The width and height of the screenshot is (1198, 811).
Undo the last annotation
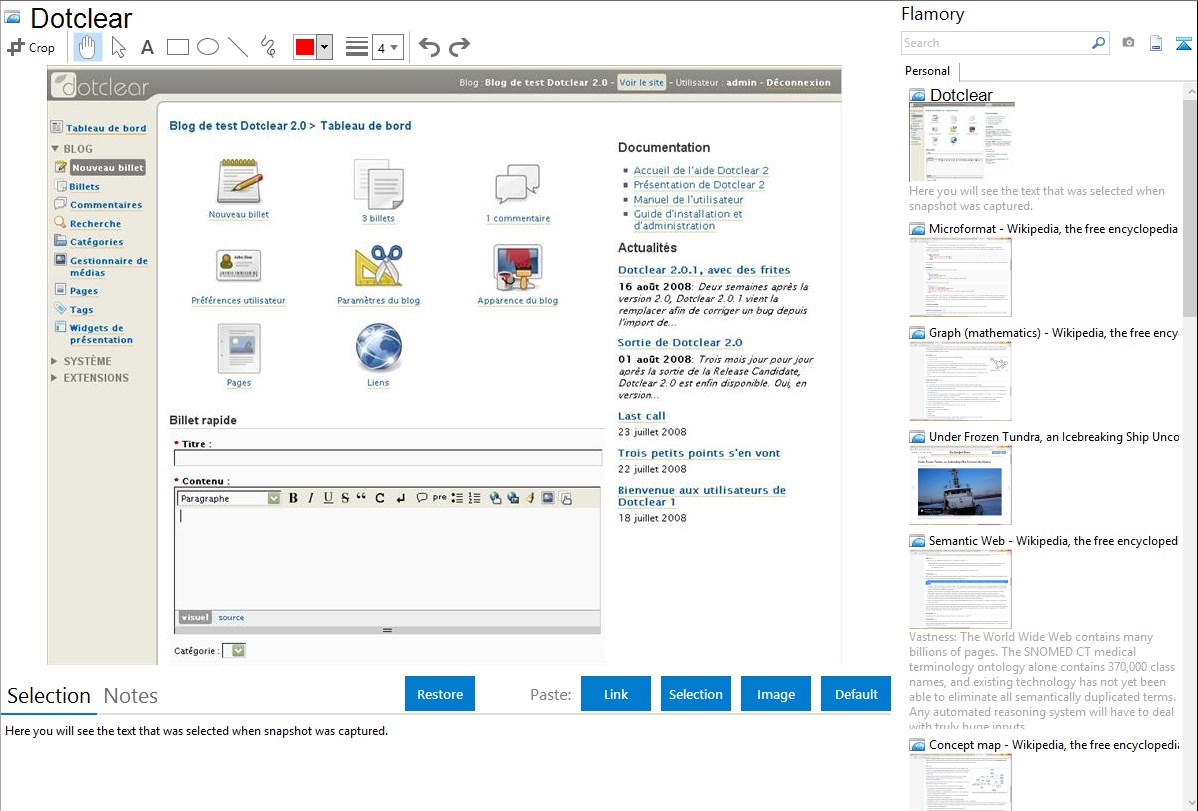[x=429, y=47]
